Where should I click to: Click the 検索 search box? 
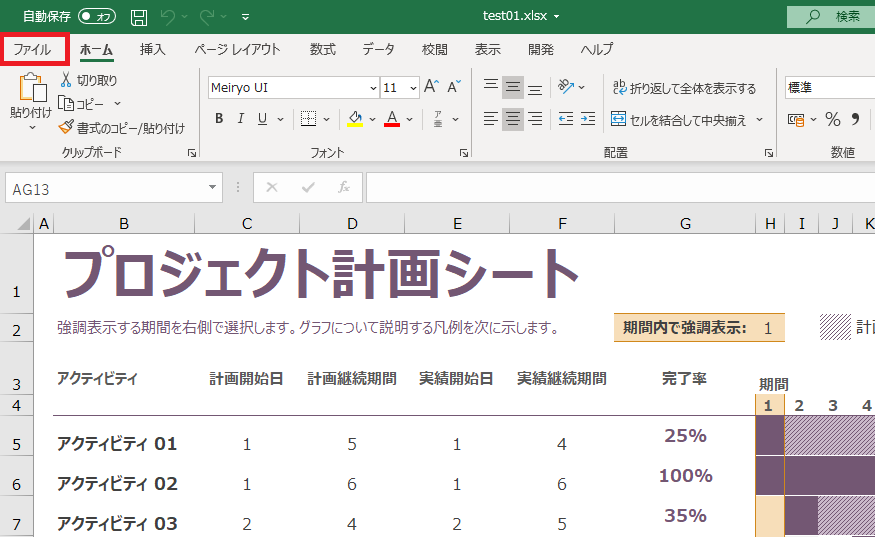point(831,17)
